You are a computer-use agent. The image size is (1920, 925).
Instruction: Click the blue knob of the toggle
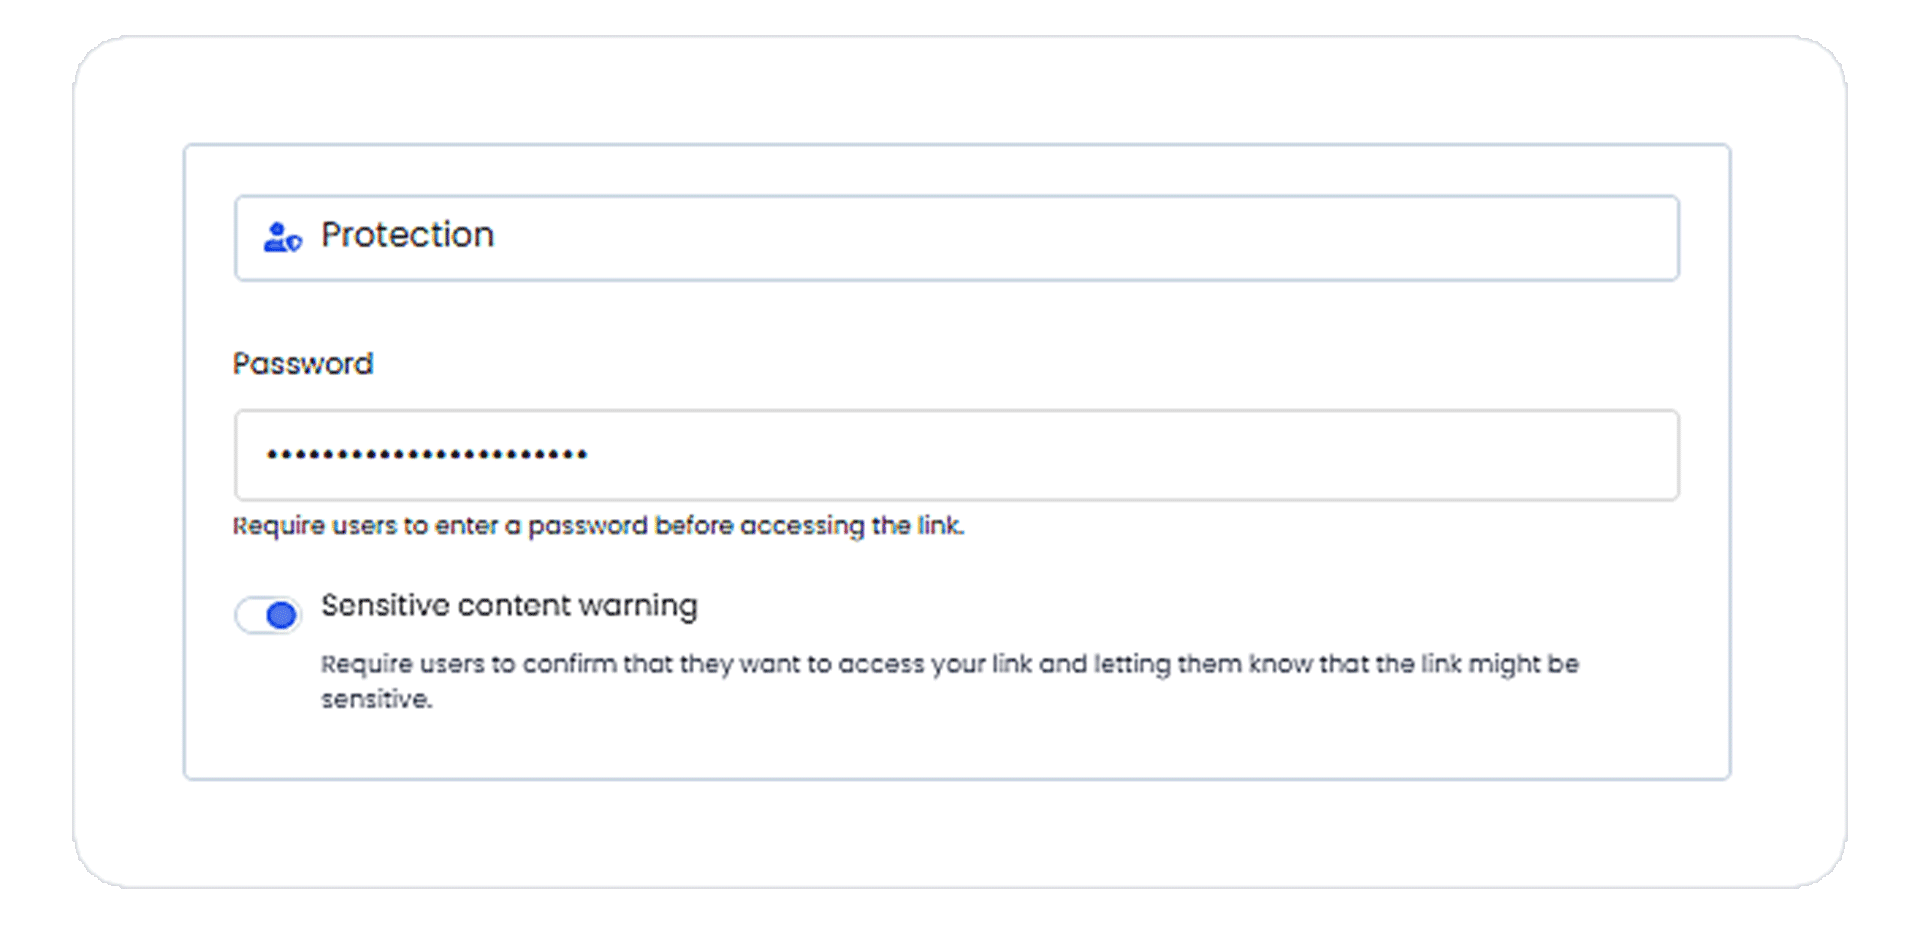(x=282, y=614)
